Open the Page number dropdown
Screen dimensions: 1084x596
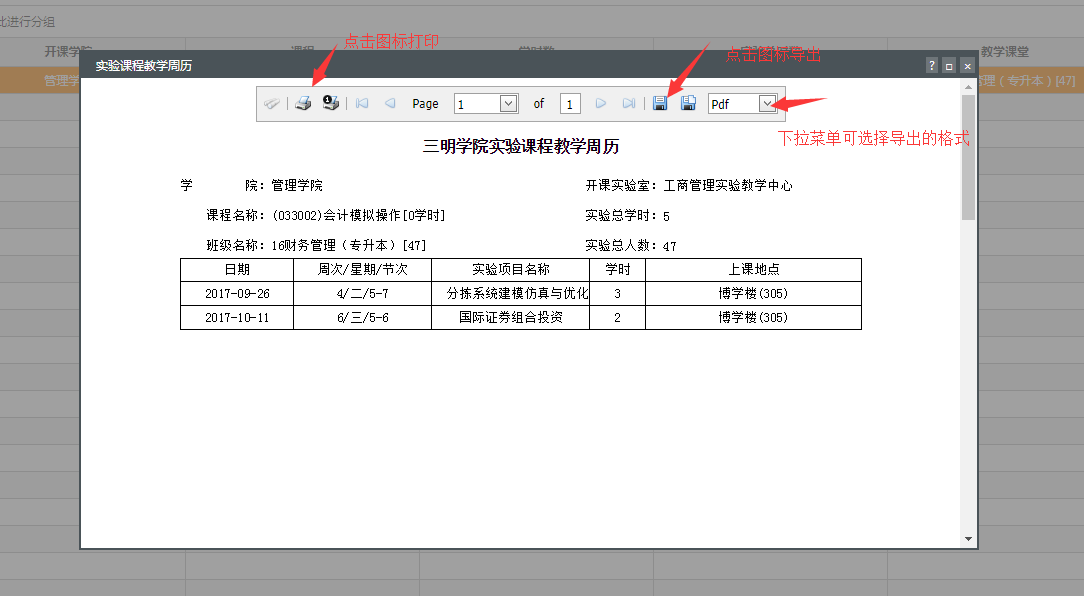click(508, 104)
